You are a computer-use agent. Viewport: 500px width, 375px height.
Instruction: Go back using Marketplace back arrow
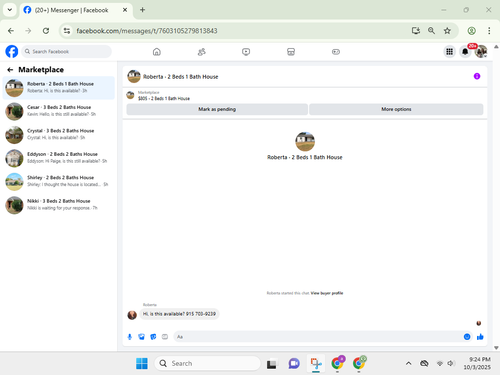[10, 70]
